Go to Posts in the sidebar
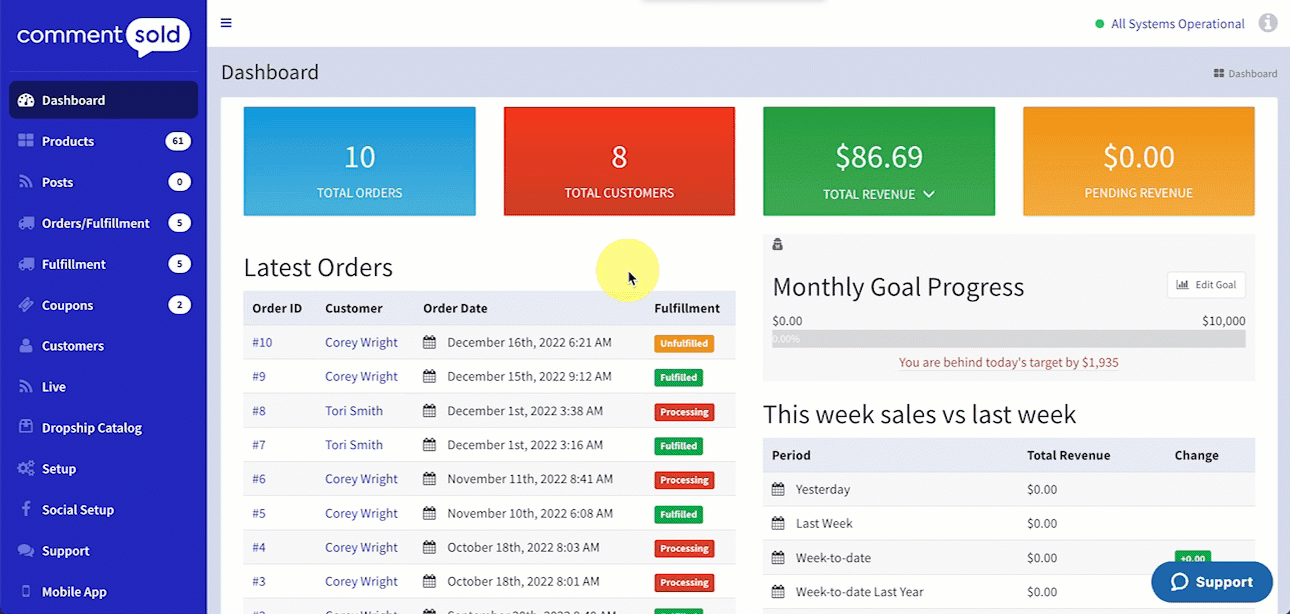This screenshot has height=614, width=1290. (57, 182)
